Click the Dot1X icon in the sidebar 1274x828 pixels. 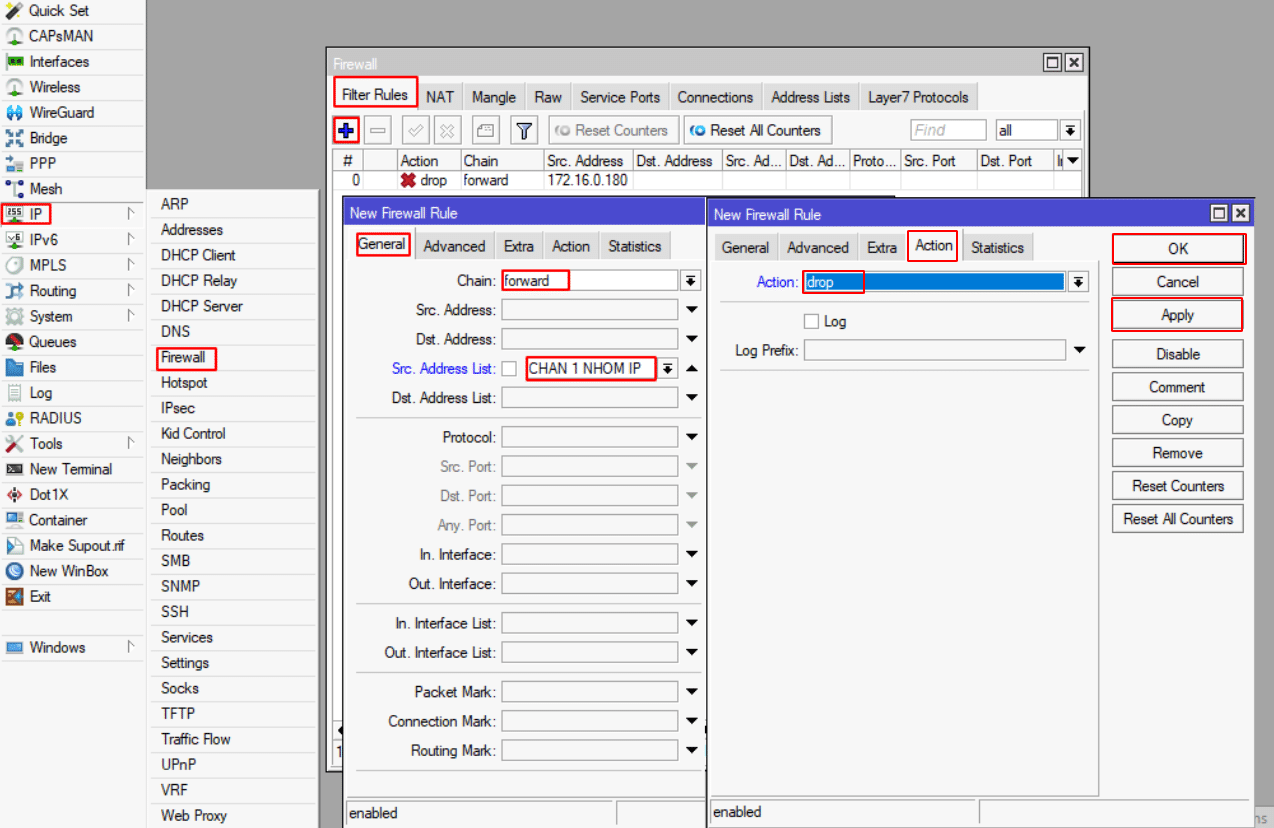tap(14, 494)
